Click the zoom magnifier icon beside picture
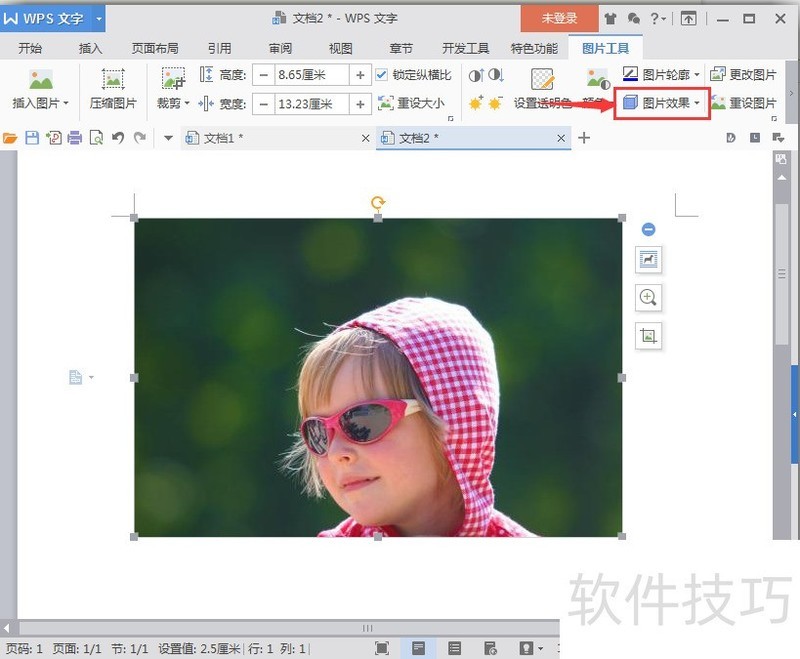Viewport: 800px width, 659px height. pyautogui.click(x=648, y=297)
